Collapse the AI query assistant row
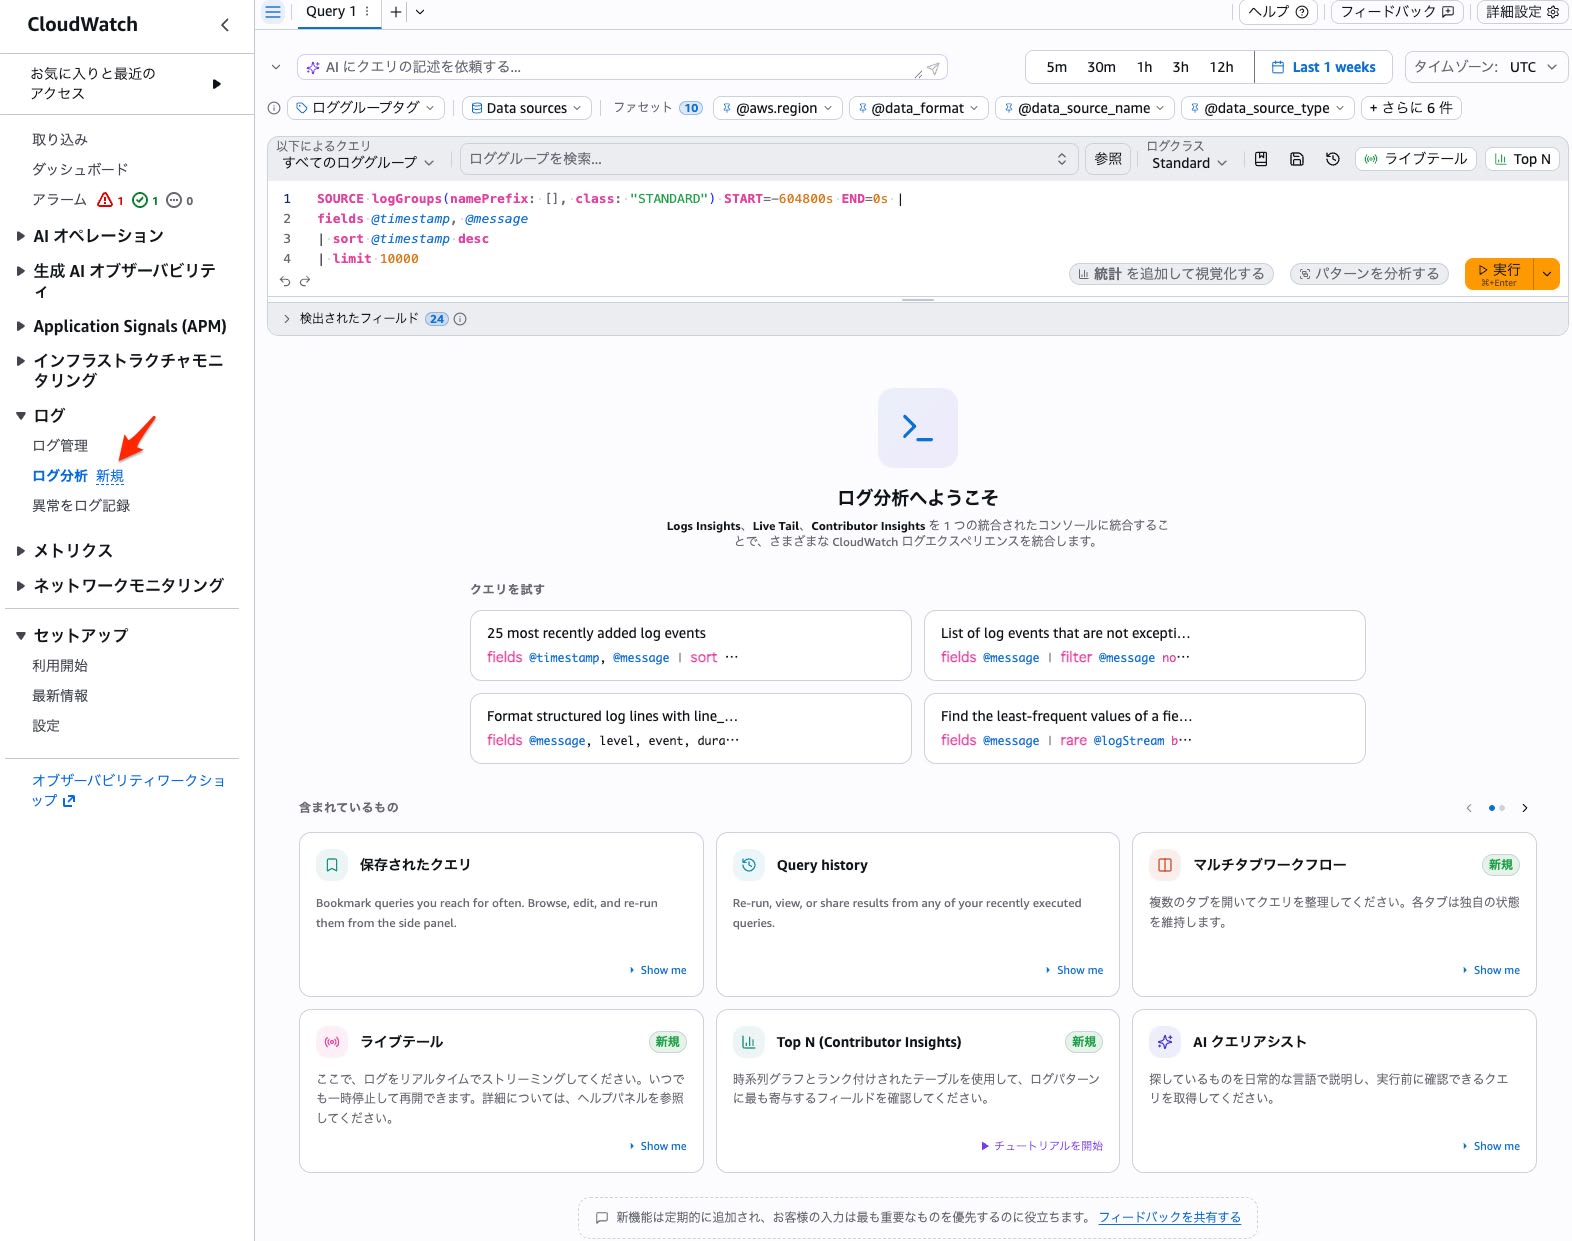1572x1241 pixels. [276, 67]
